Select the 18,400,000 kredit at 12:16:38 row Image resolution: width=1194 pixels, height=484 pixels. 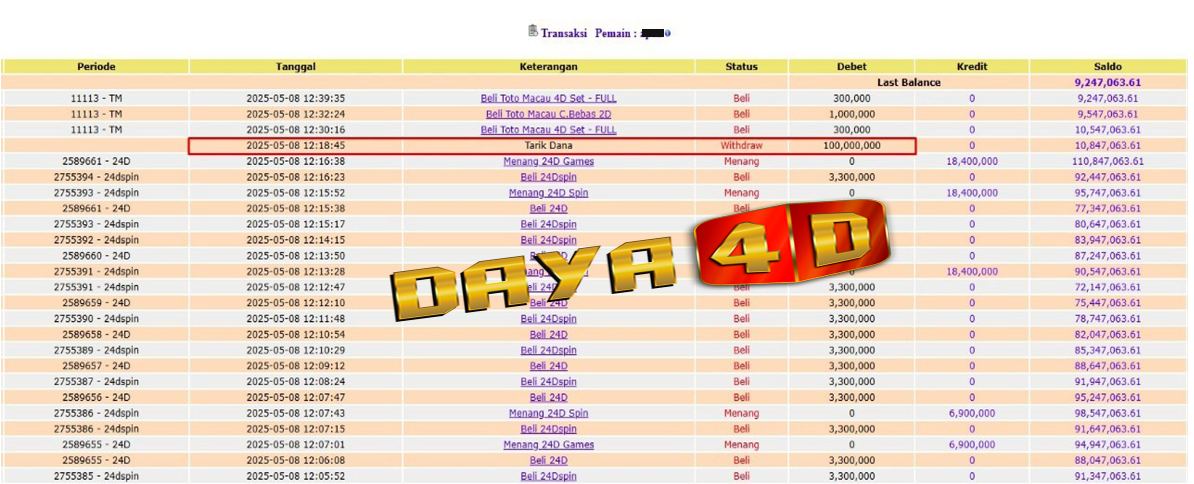coord(972,161)
